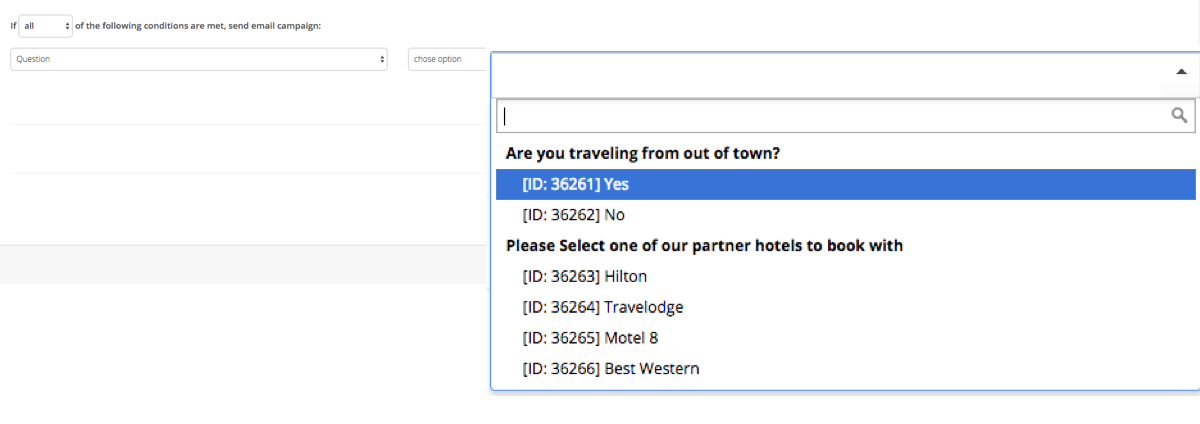The height and width of the screenshot is (424, 1200).
Task: Click the word 'Question' in the first select
Action: 33,59
